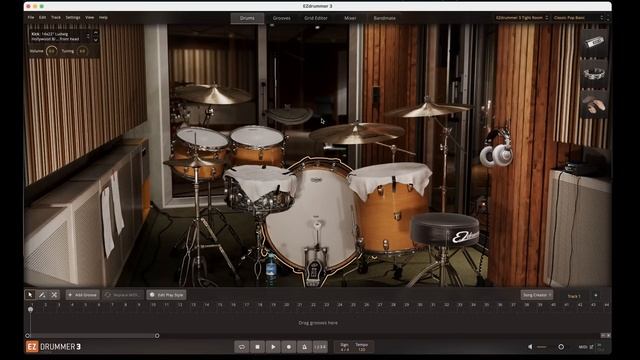
Task: Switch to the Mixer tab
Action: (x=350, y=18)
